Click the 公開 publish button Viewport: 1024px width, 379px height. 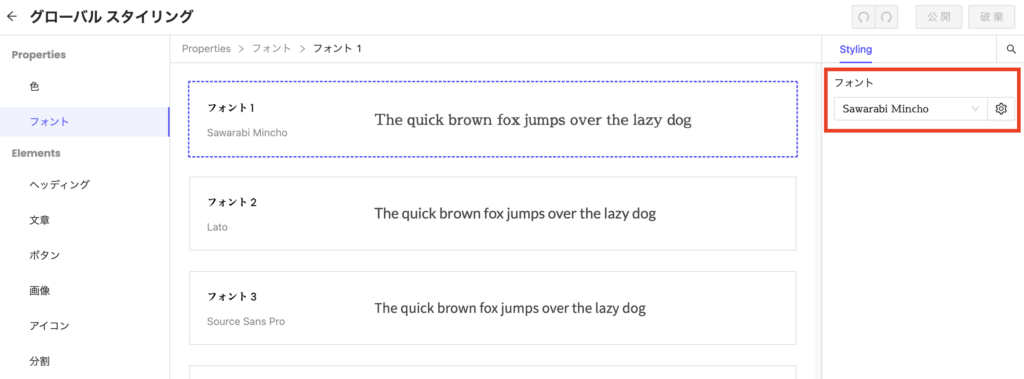(x=939, y=18)
